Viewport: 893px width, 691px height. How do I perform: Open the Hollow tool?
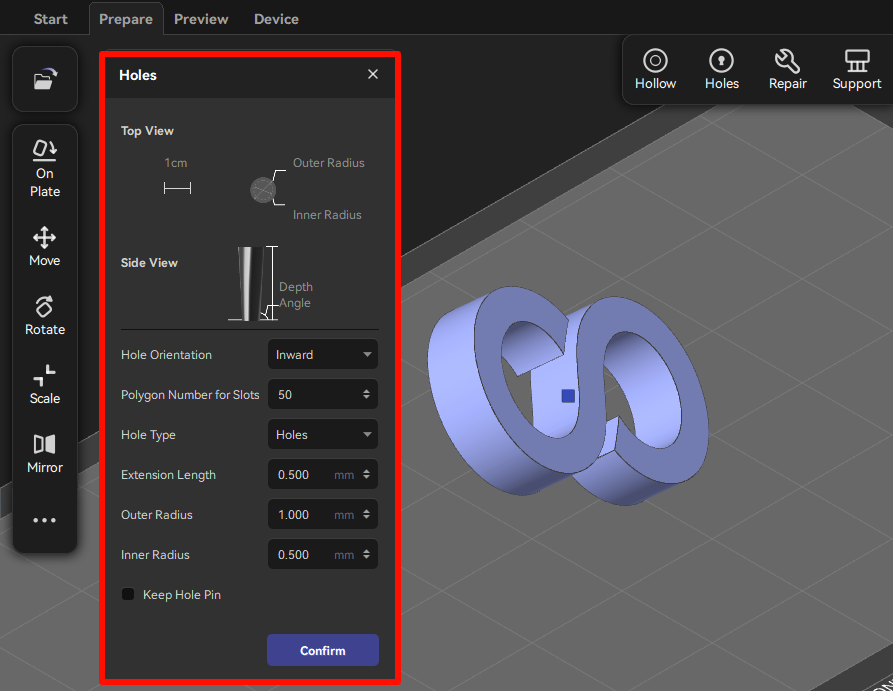655,70
